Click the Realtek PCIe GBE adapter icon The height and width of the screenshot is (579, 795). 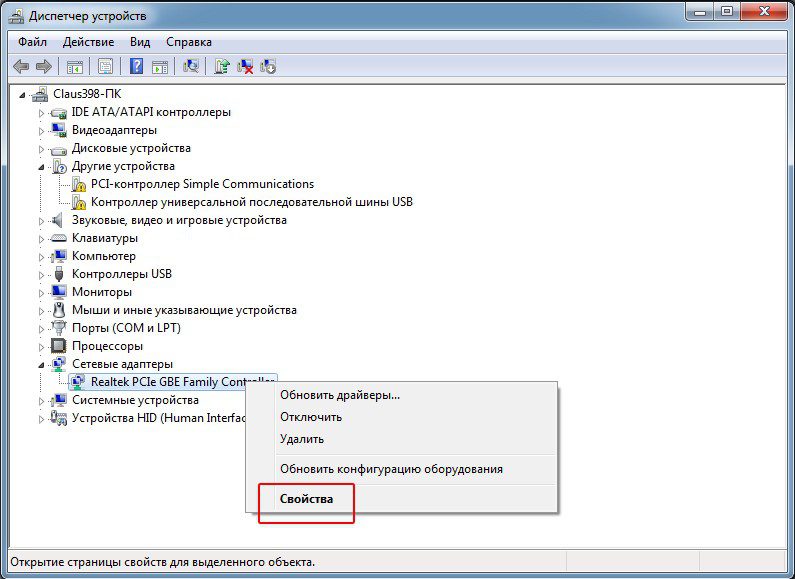[x=78, y=382]
